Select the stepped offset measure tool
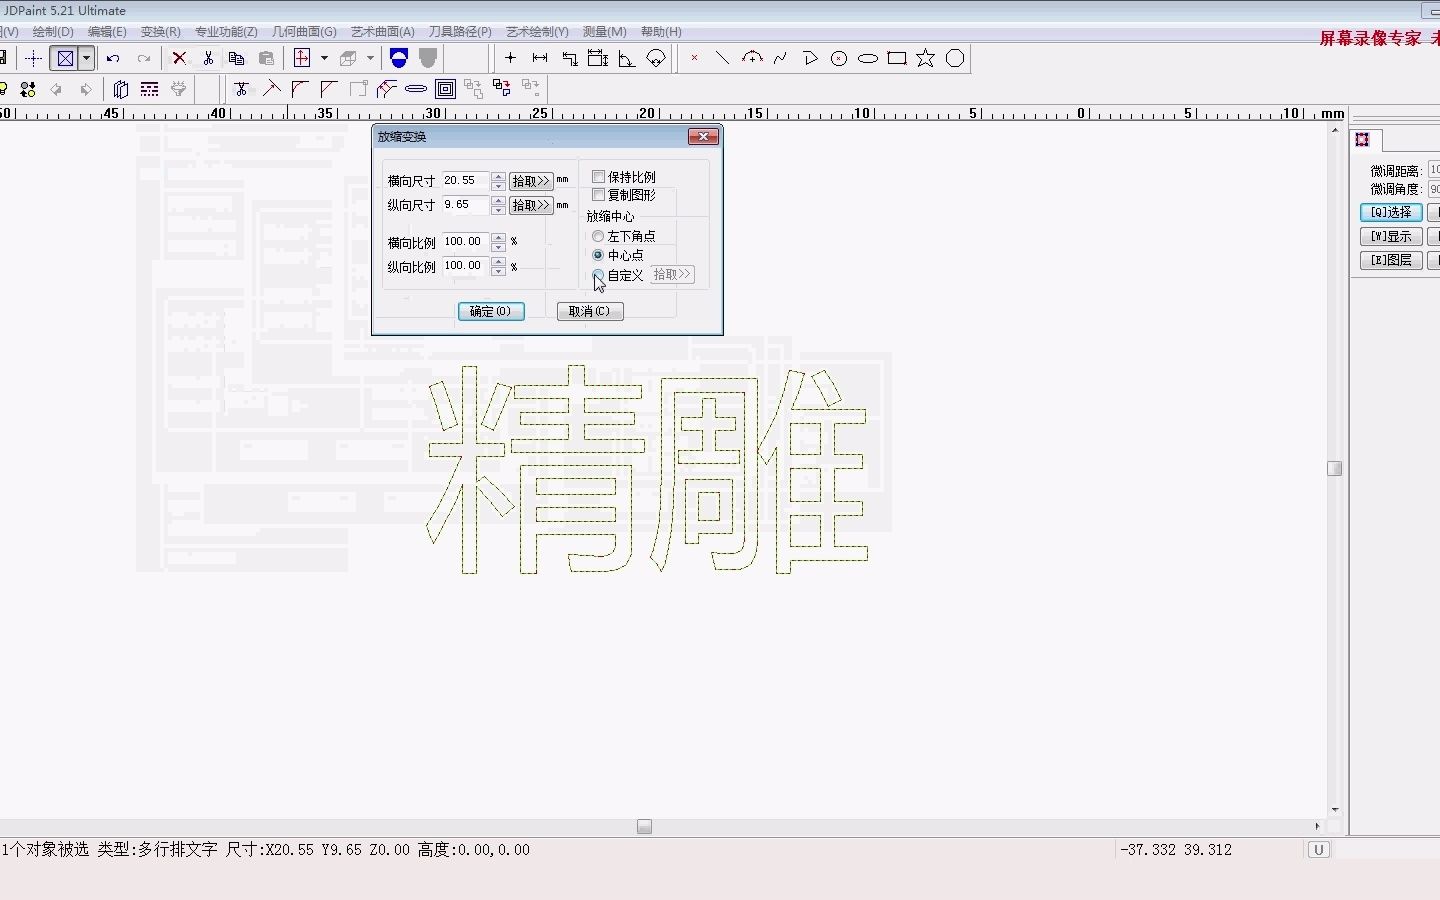 pos(569,58)
